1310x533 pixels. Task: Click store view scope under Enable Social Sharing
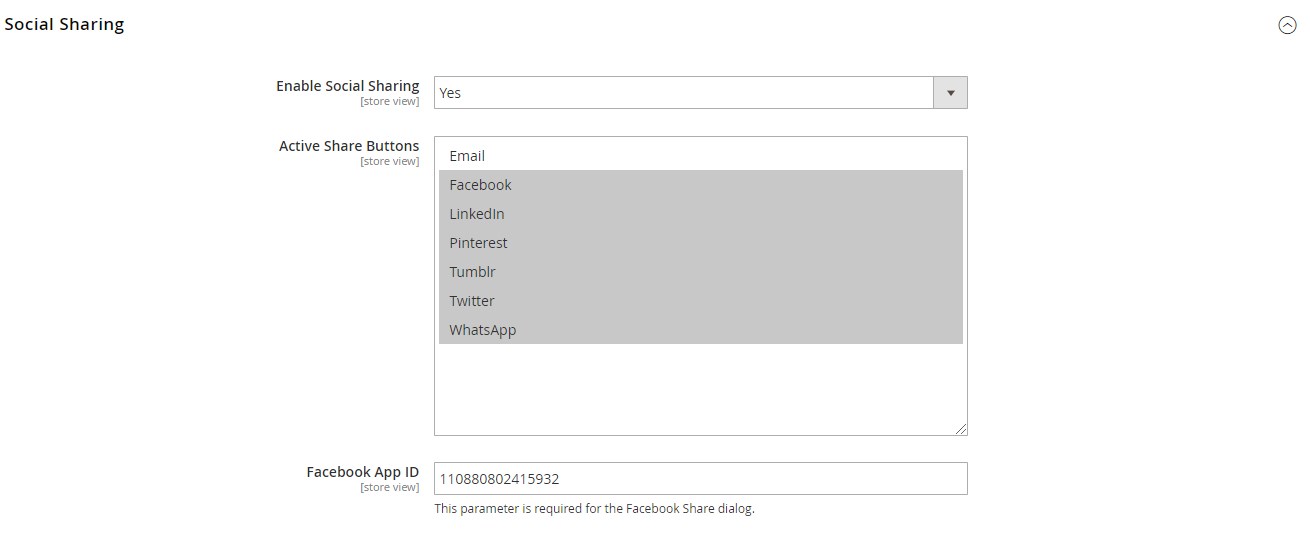point(390,102)
